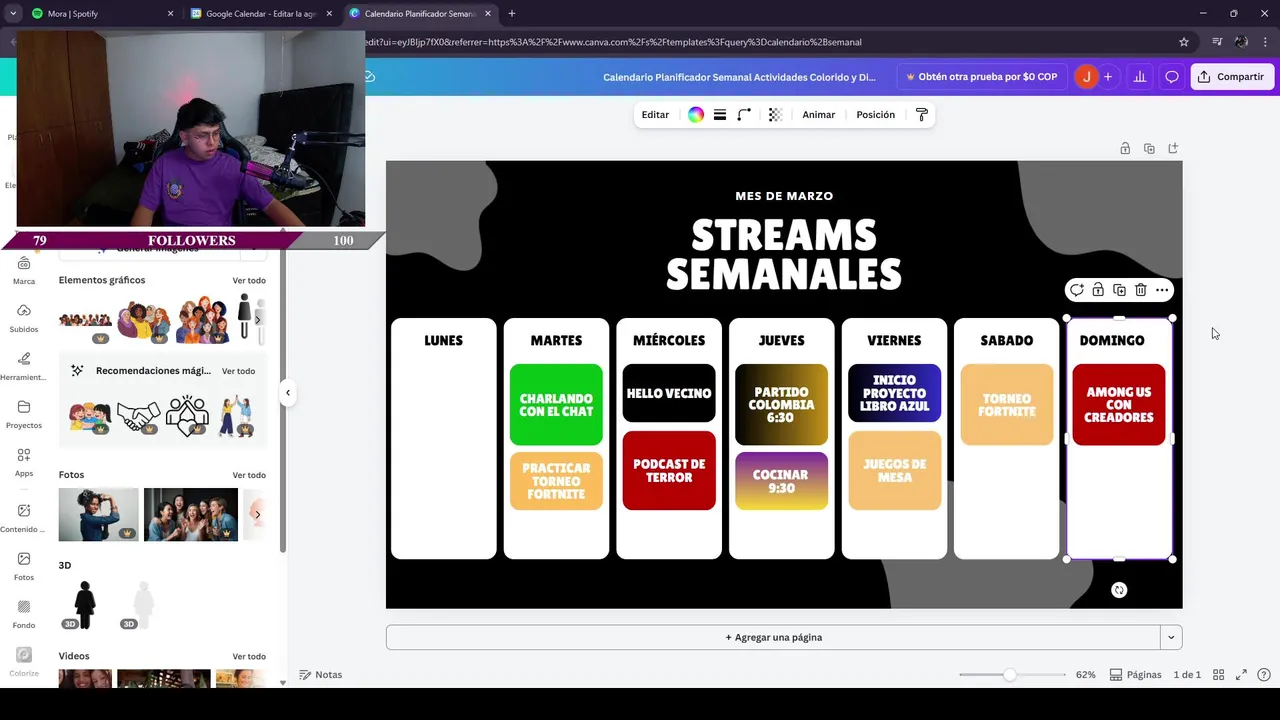Lock the page with the padlock above the canvas
Image resolution: width=1280 pixels, height=720 pixels.
[1125, 148]
